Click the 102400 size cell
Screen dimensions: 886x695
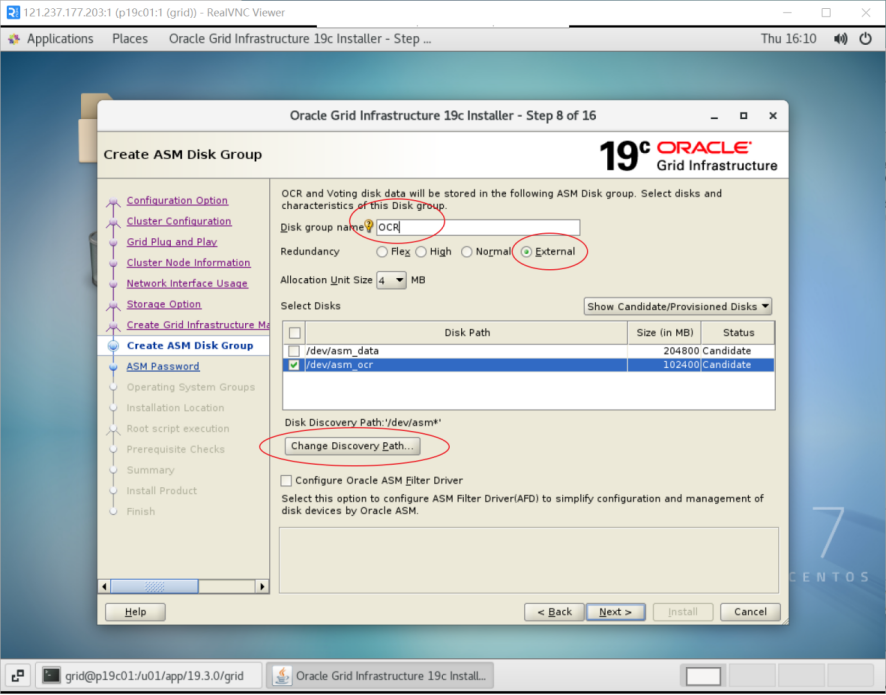(664, 365)
